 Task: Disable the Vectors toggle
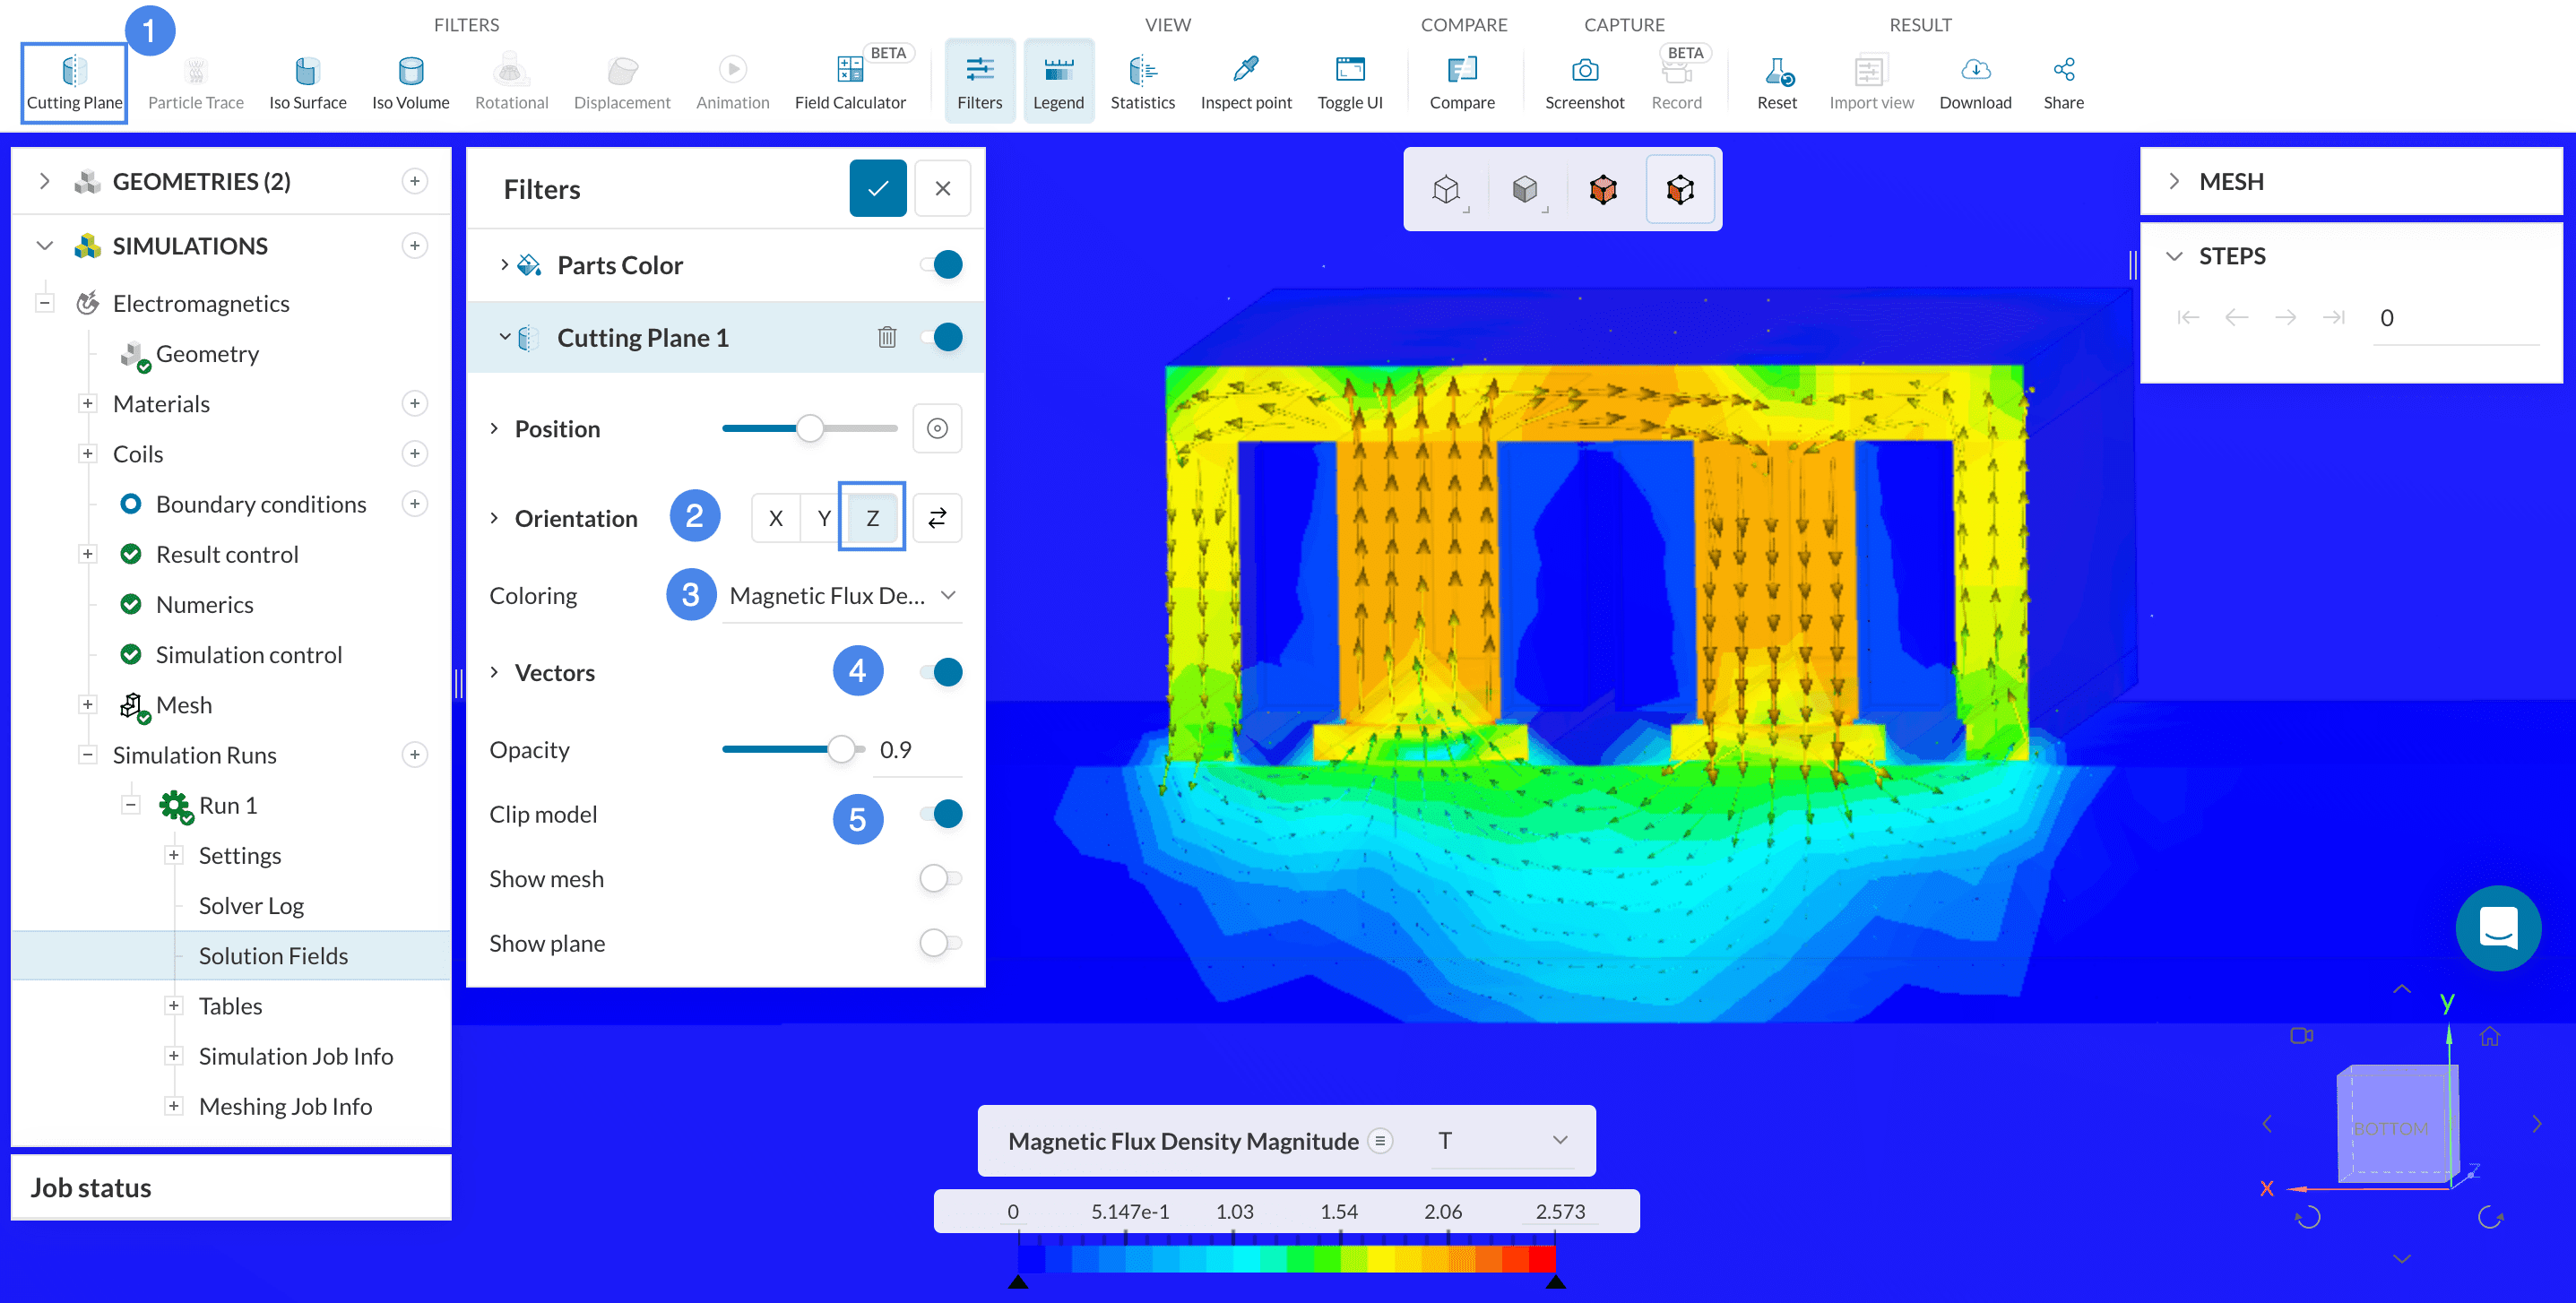[x=942, y=672]
